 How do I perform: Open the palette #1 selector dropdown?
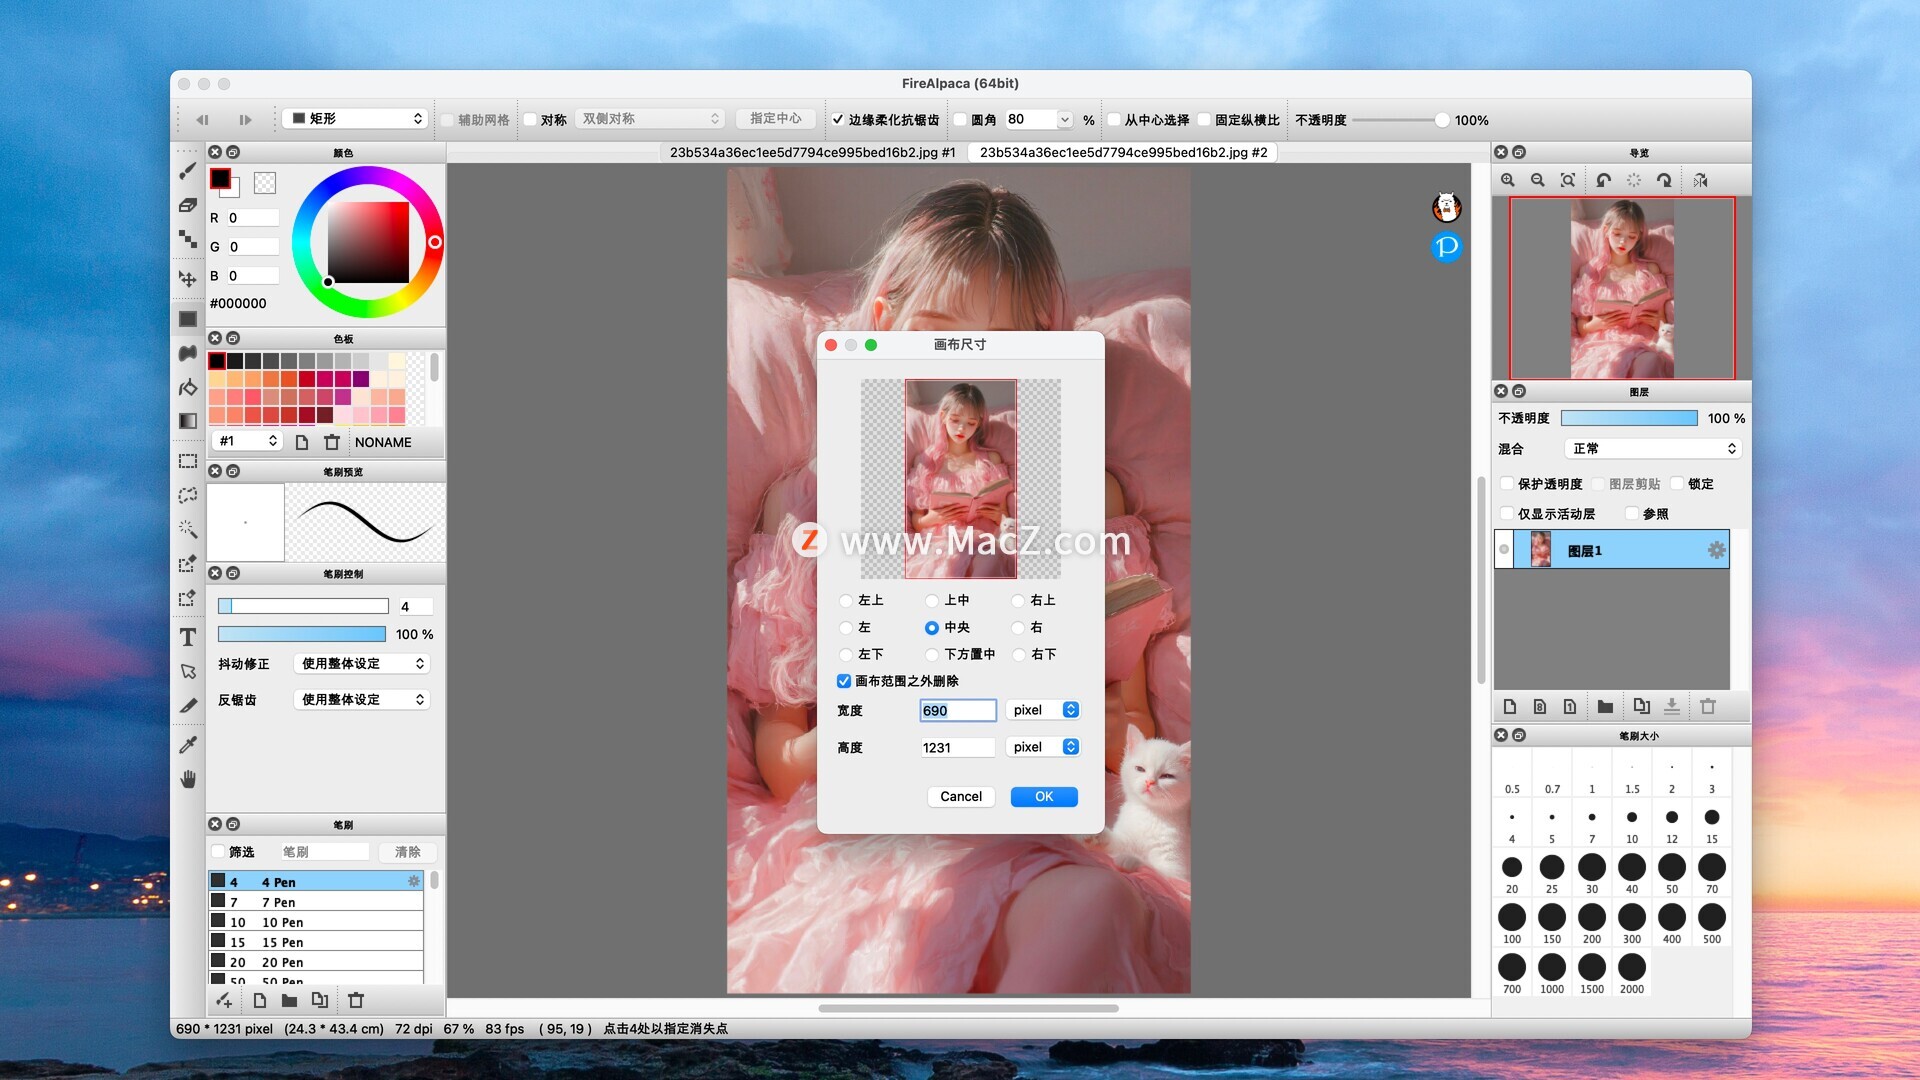tap(247, 441)
